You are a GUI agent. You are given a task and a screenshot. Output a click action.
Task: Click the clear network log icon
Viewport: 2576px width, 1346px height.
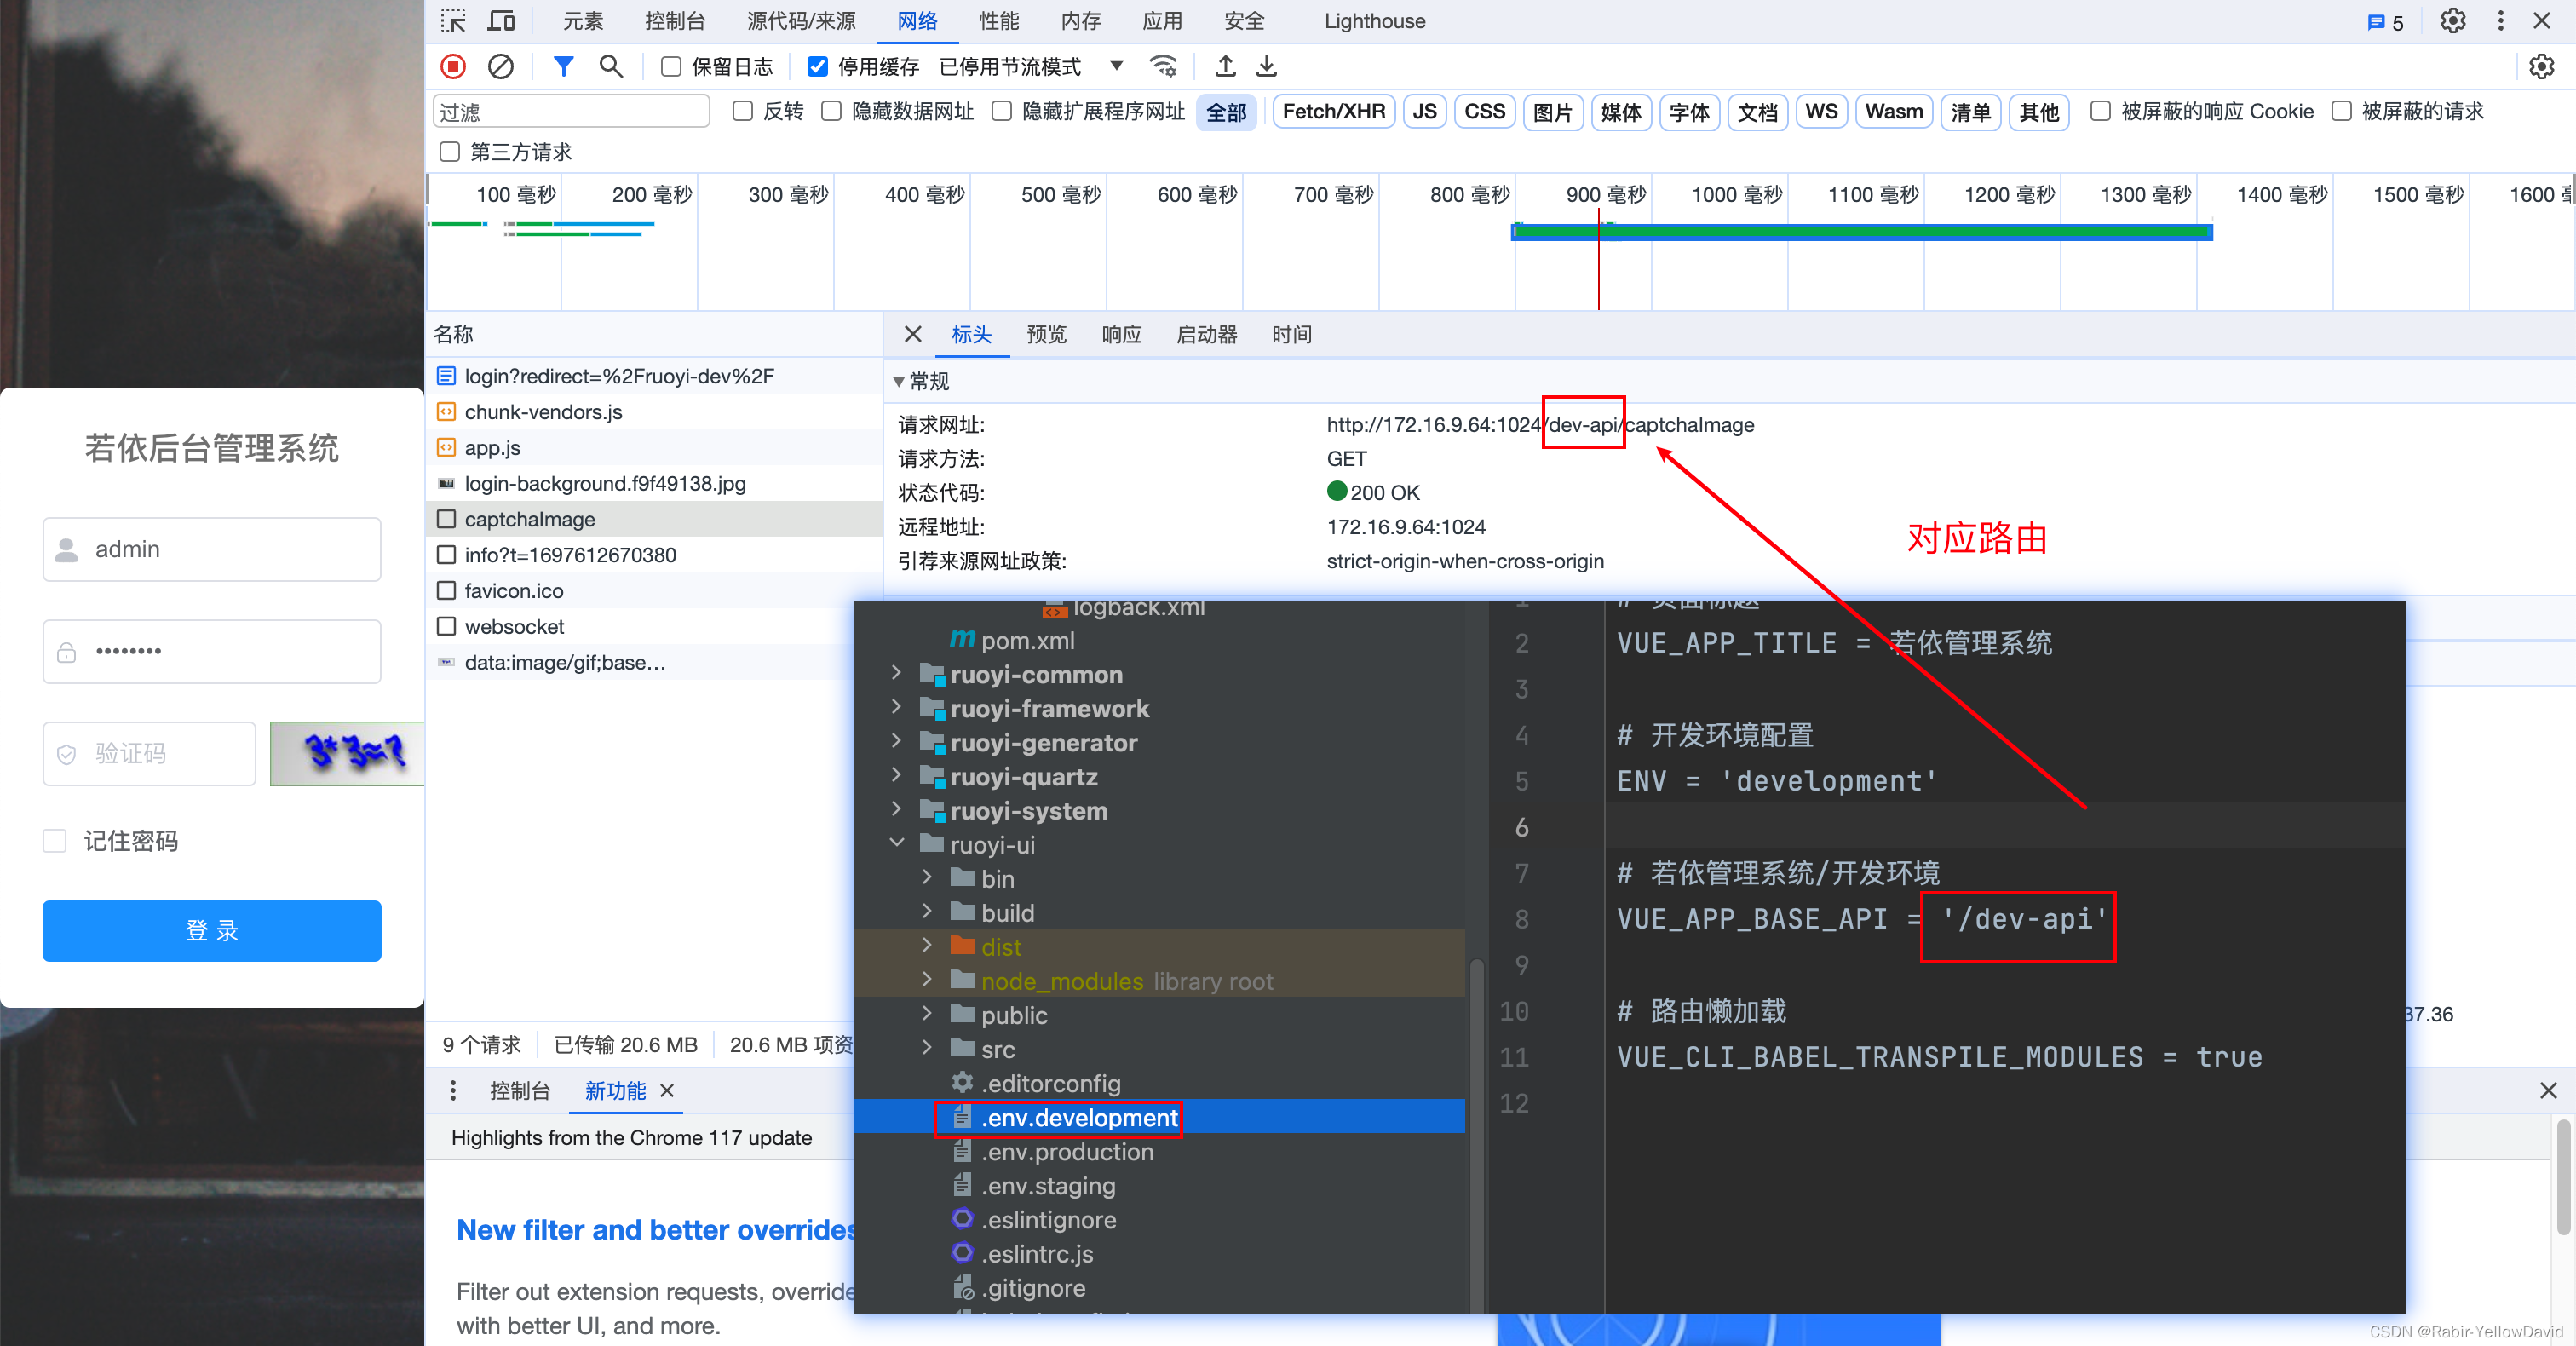click(x=500, y=66)
